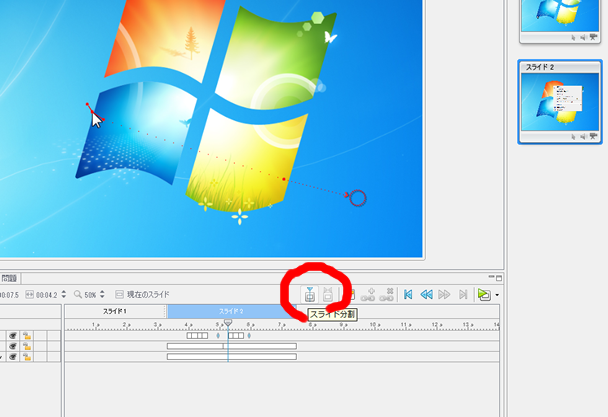Toggle visibility eye on first timeline track

13,336
